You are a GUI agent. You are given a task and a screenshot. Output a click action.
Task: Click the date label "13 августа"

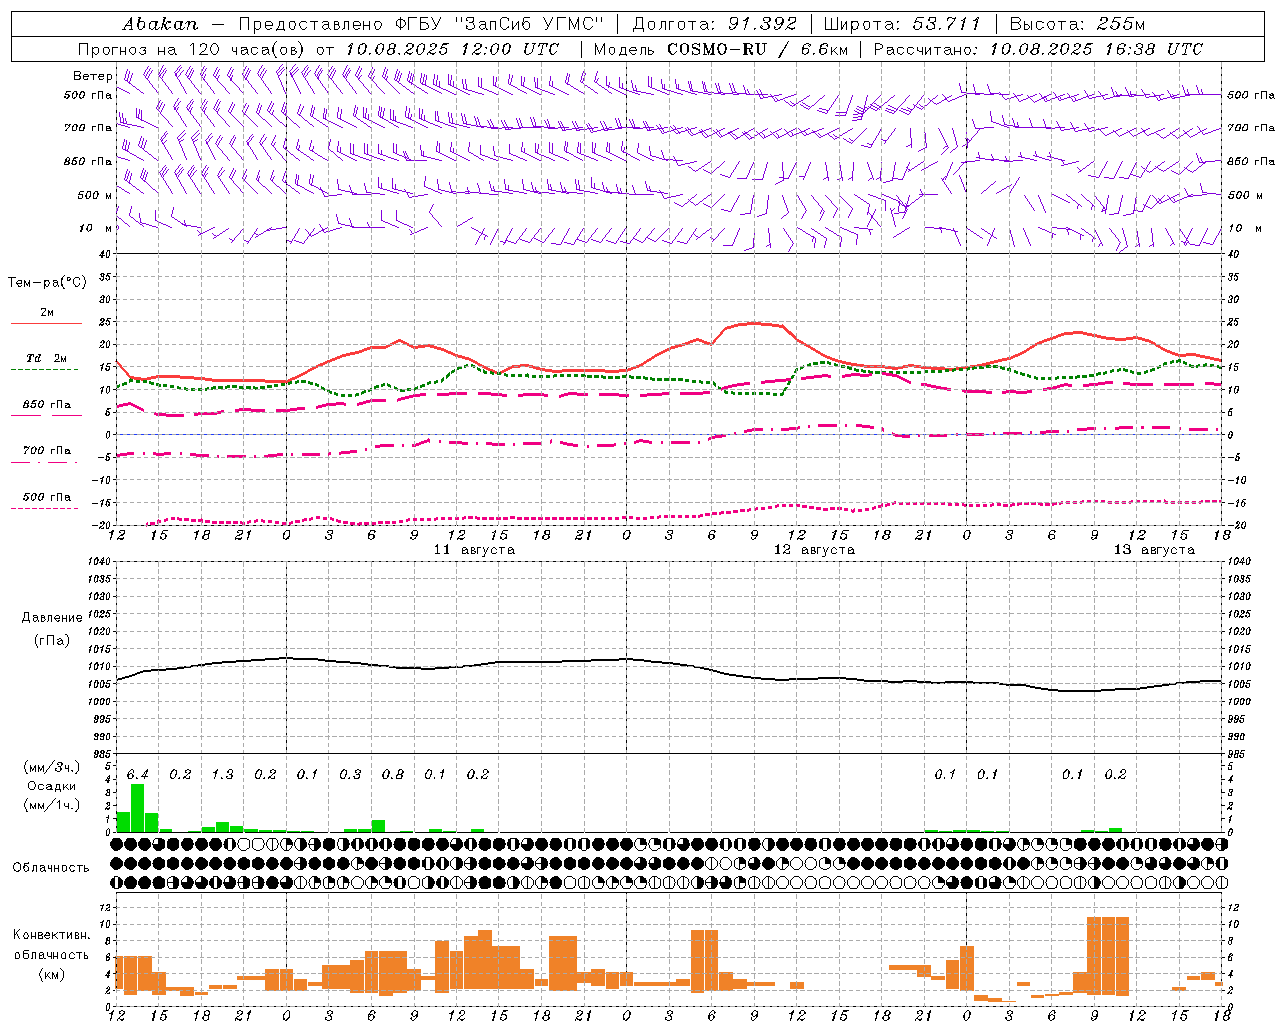tap(1154, 550)
